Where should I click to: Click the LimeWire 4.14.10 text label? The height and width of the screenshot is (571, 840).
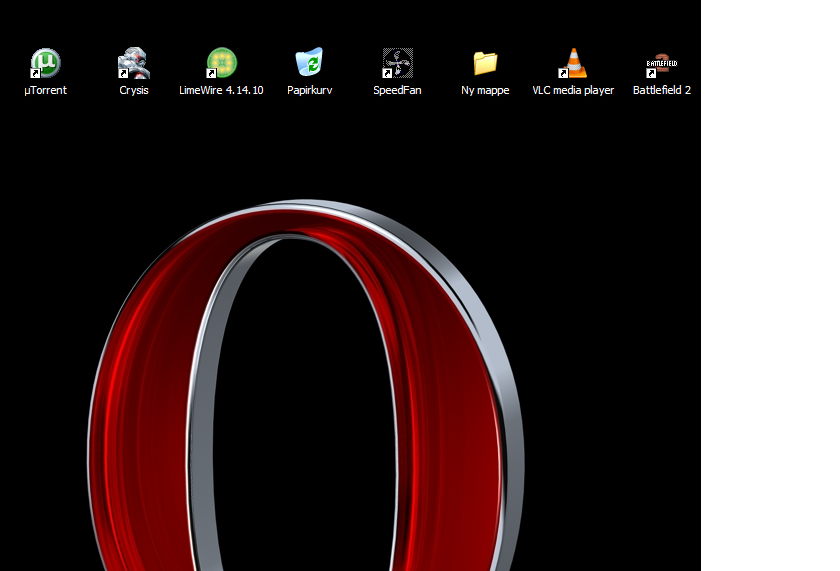(221, 90)
